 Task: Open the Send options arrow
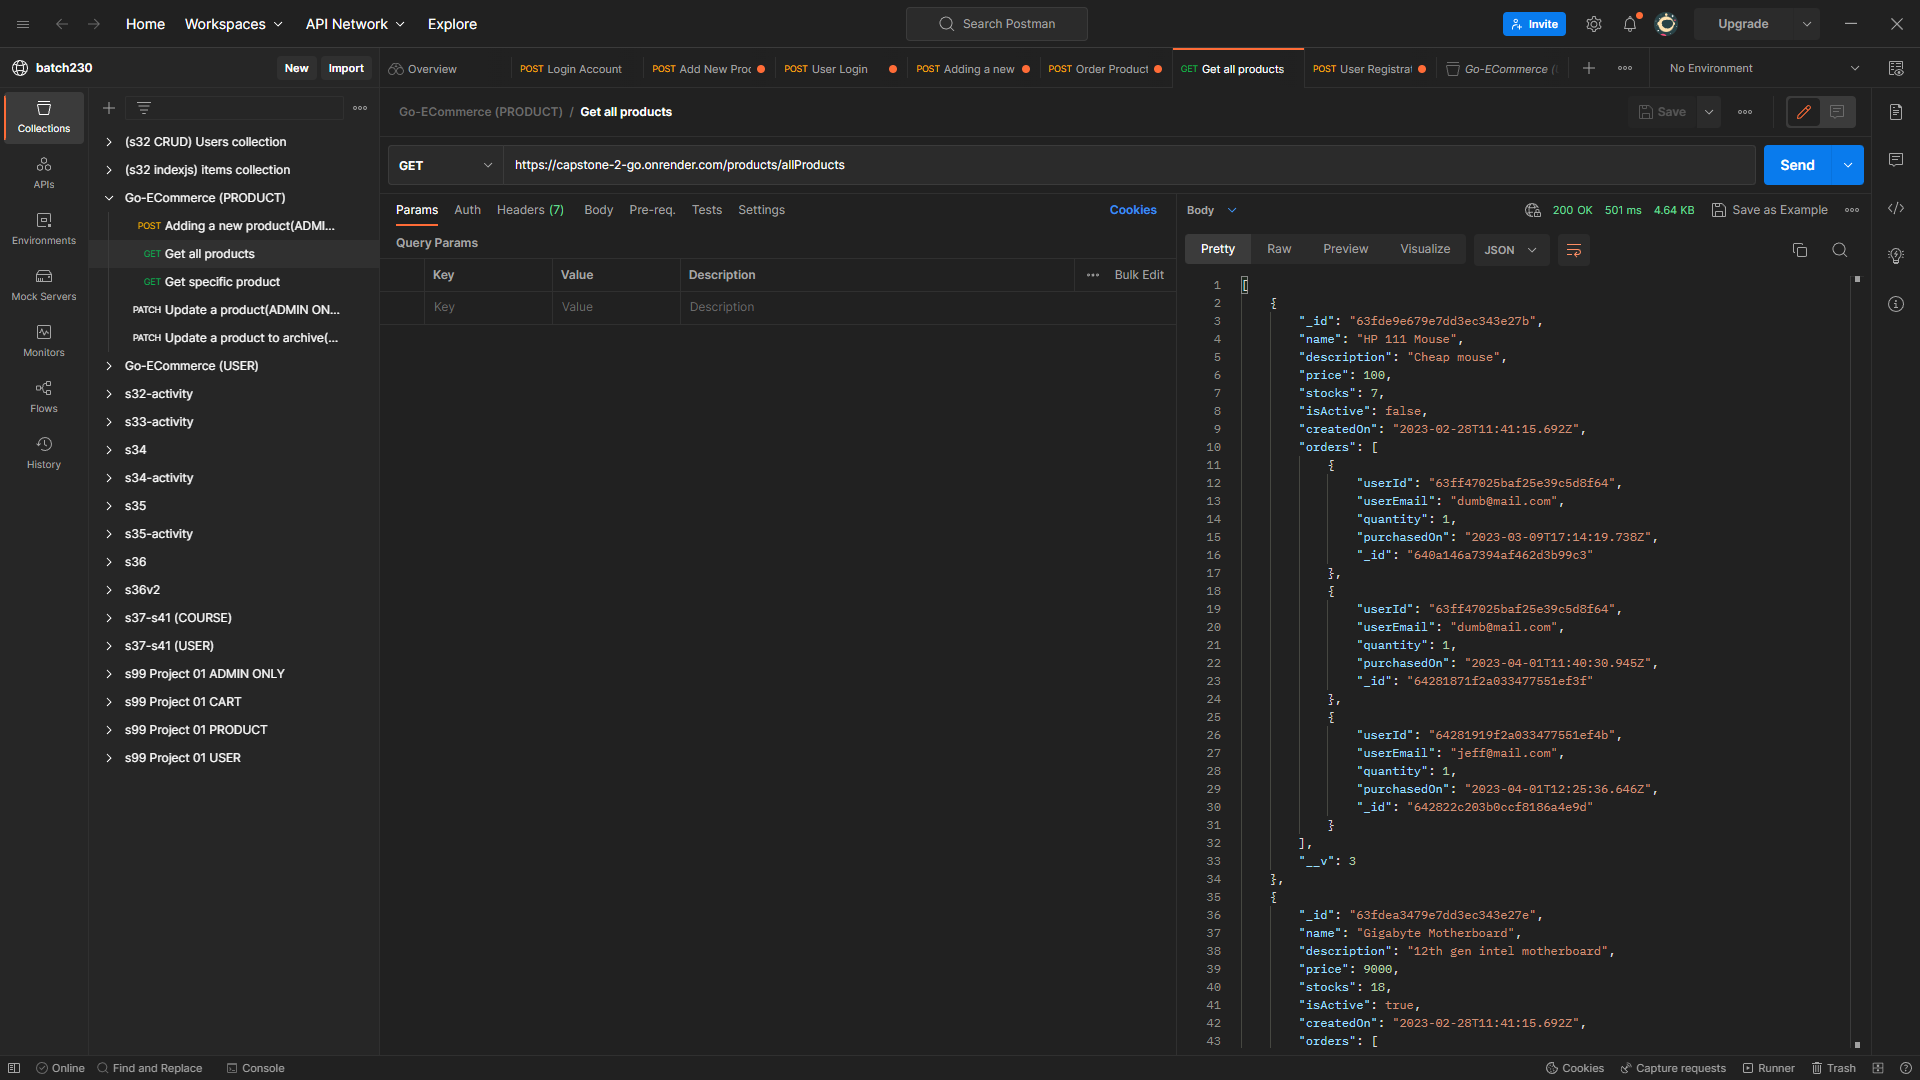1848,165
